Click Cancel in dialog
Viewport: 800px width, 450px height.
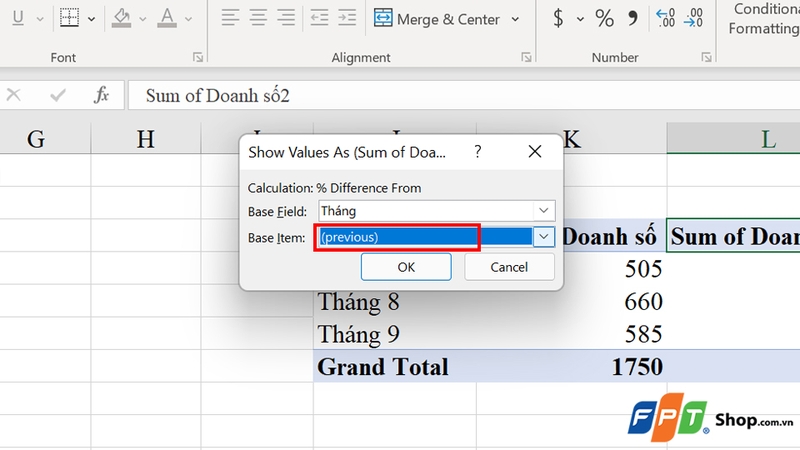click(x=509, y=267)
